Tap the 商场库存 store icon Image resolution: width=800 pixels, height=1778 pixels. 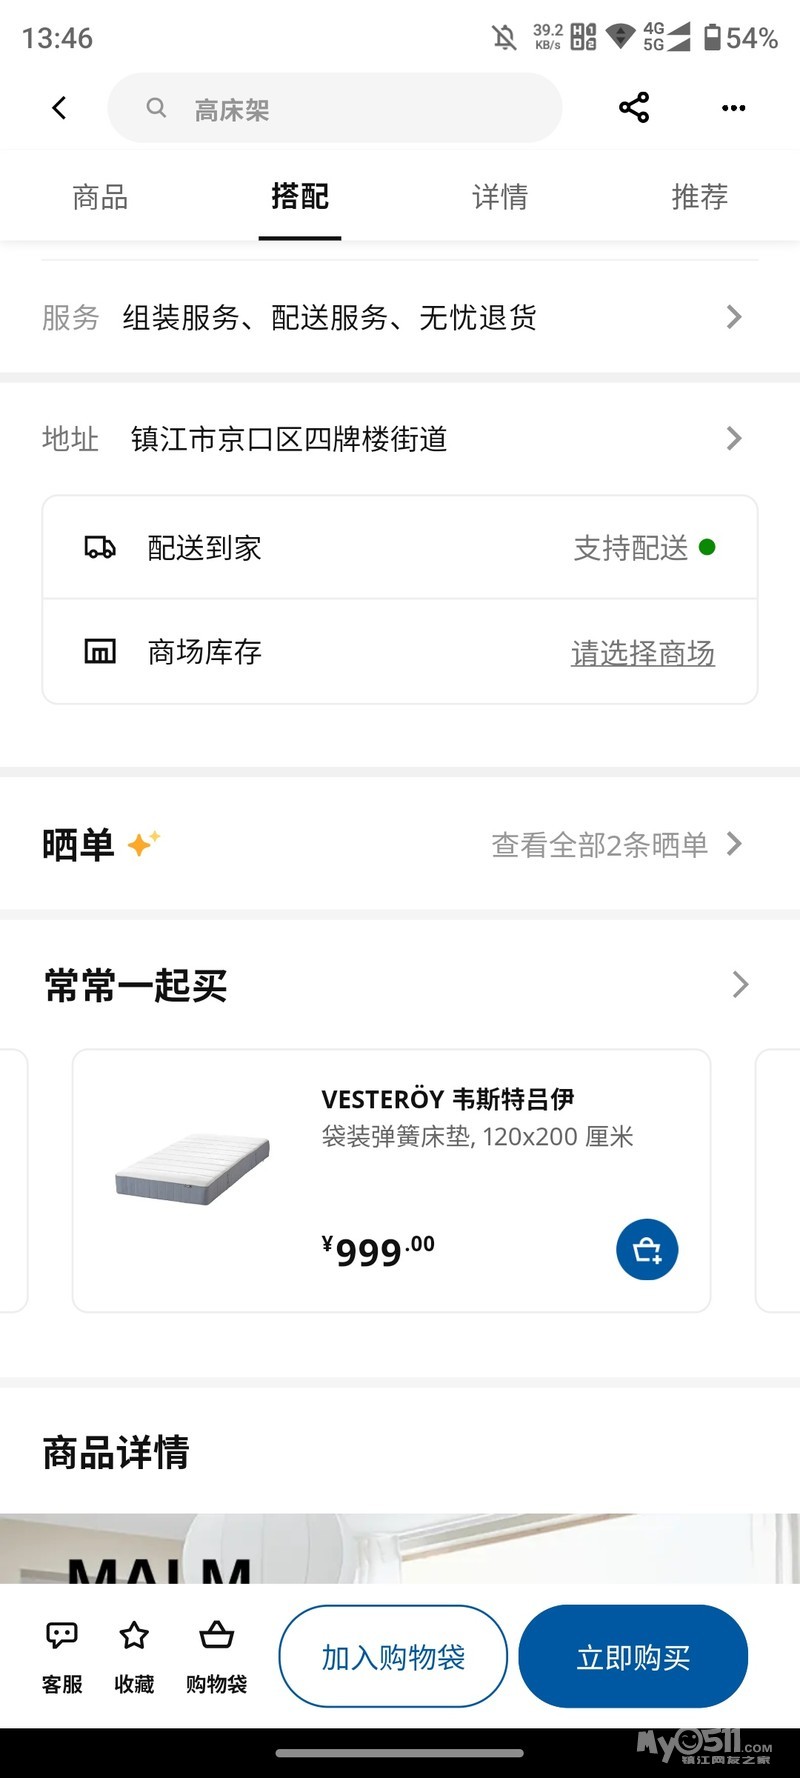tap(100, 652)
